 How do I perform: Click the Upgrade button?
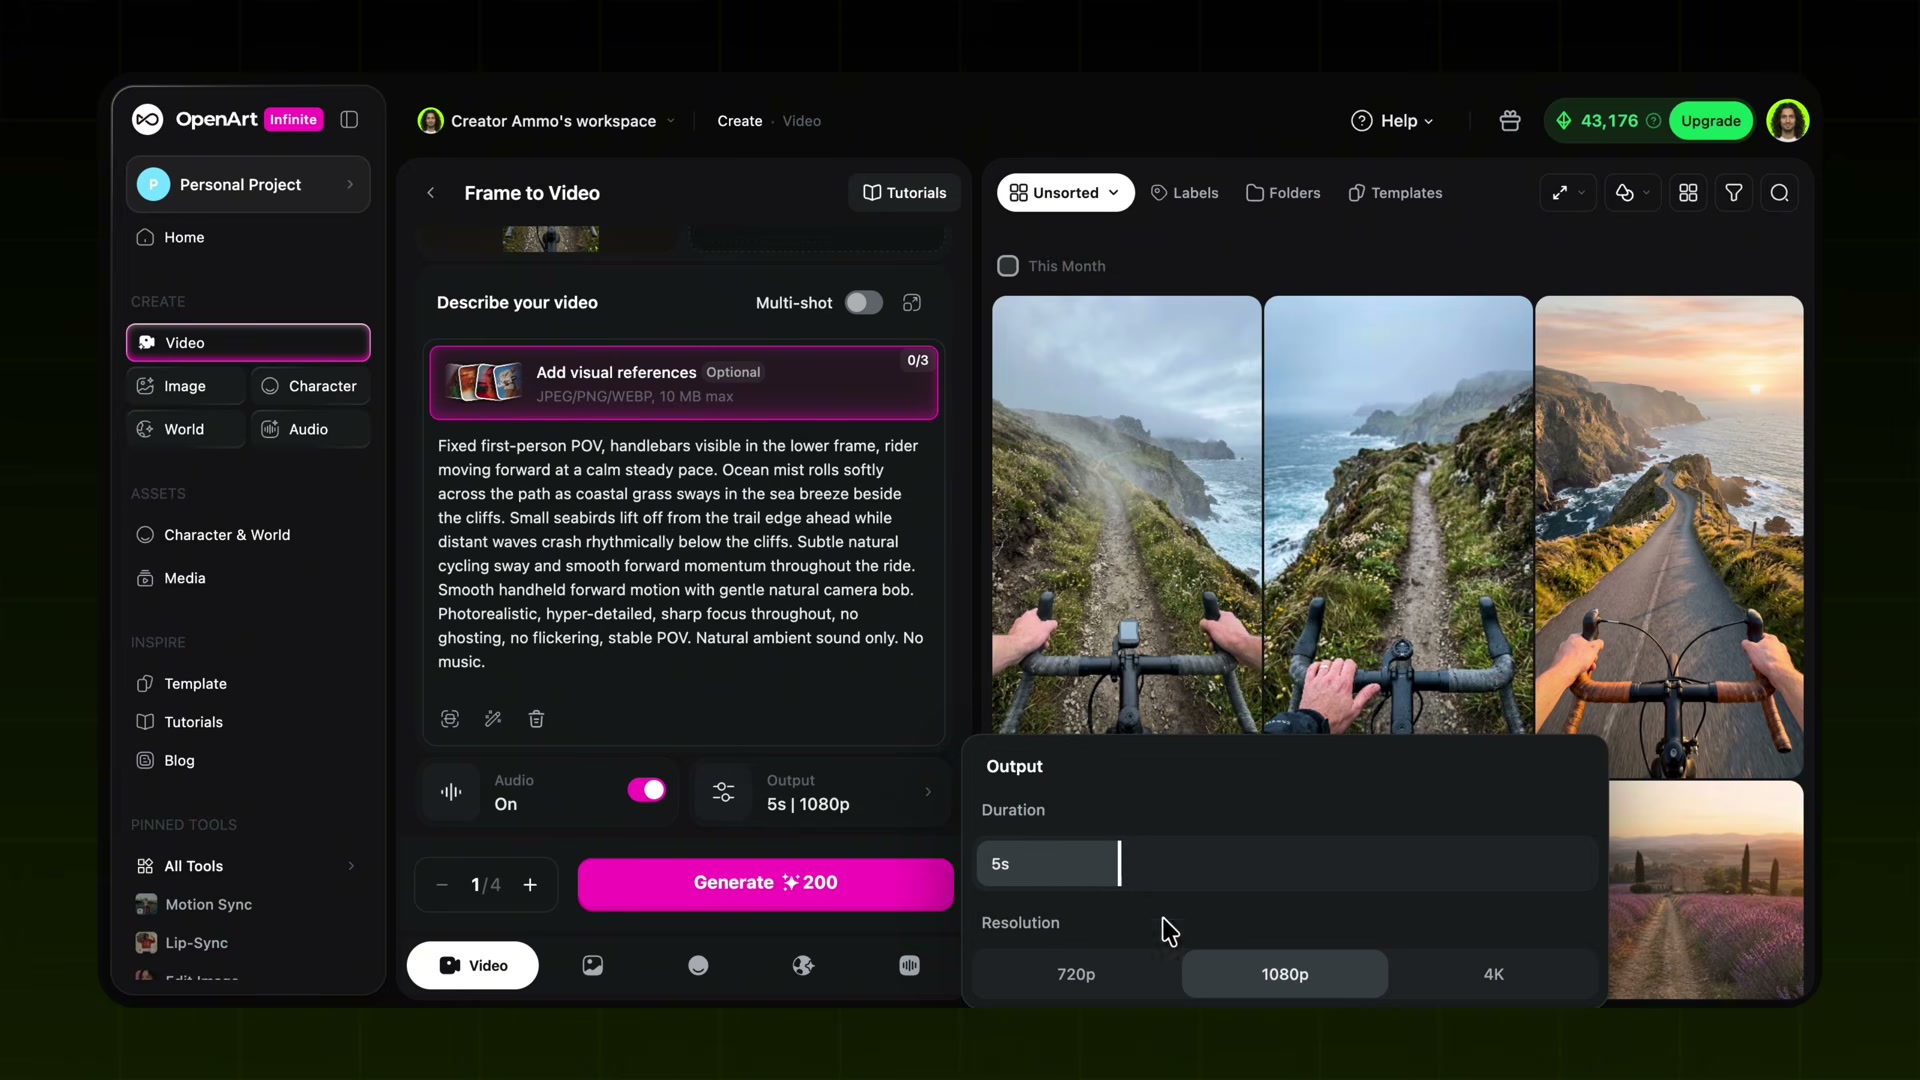(1710, 121)
